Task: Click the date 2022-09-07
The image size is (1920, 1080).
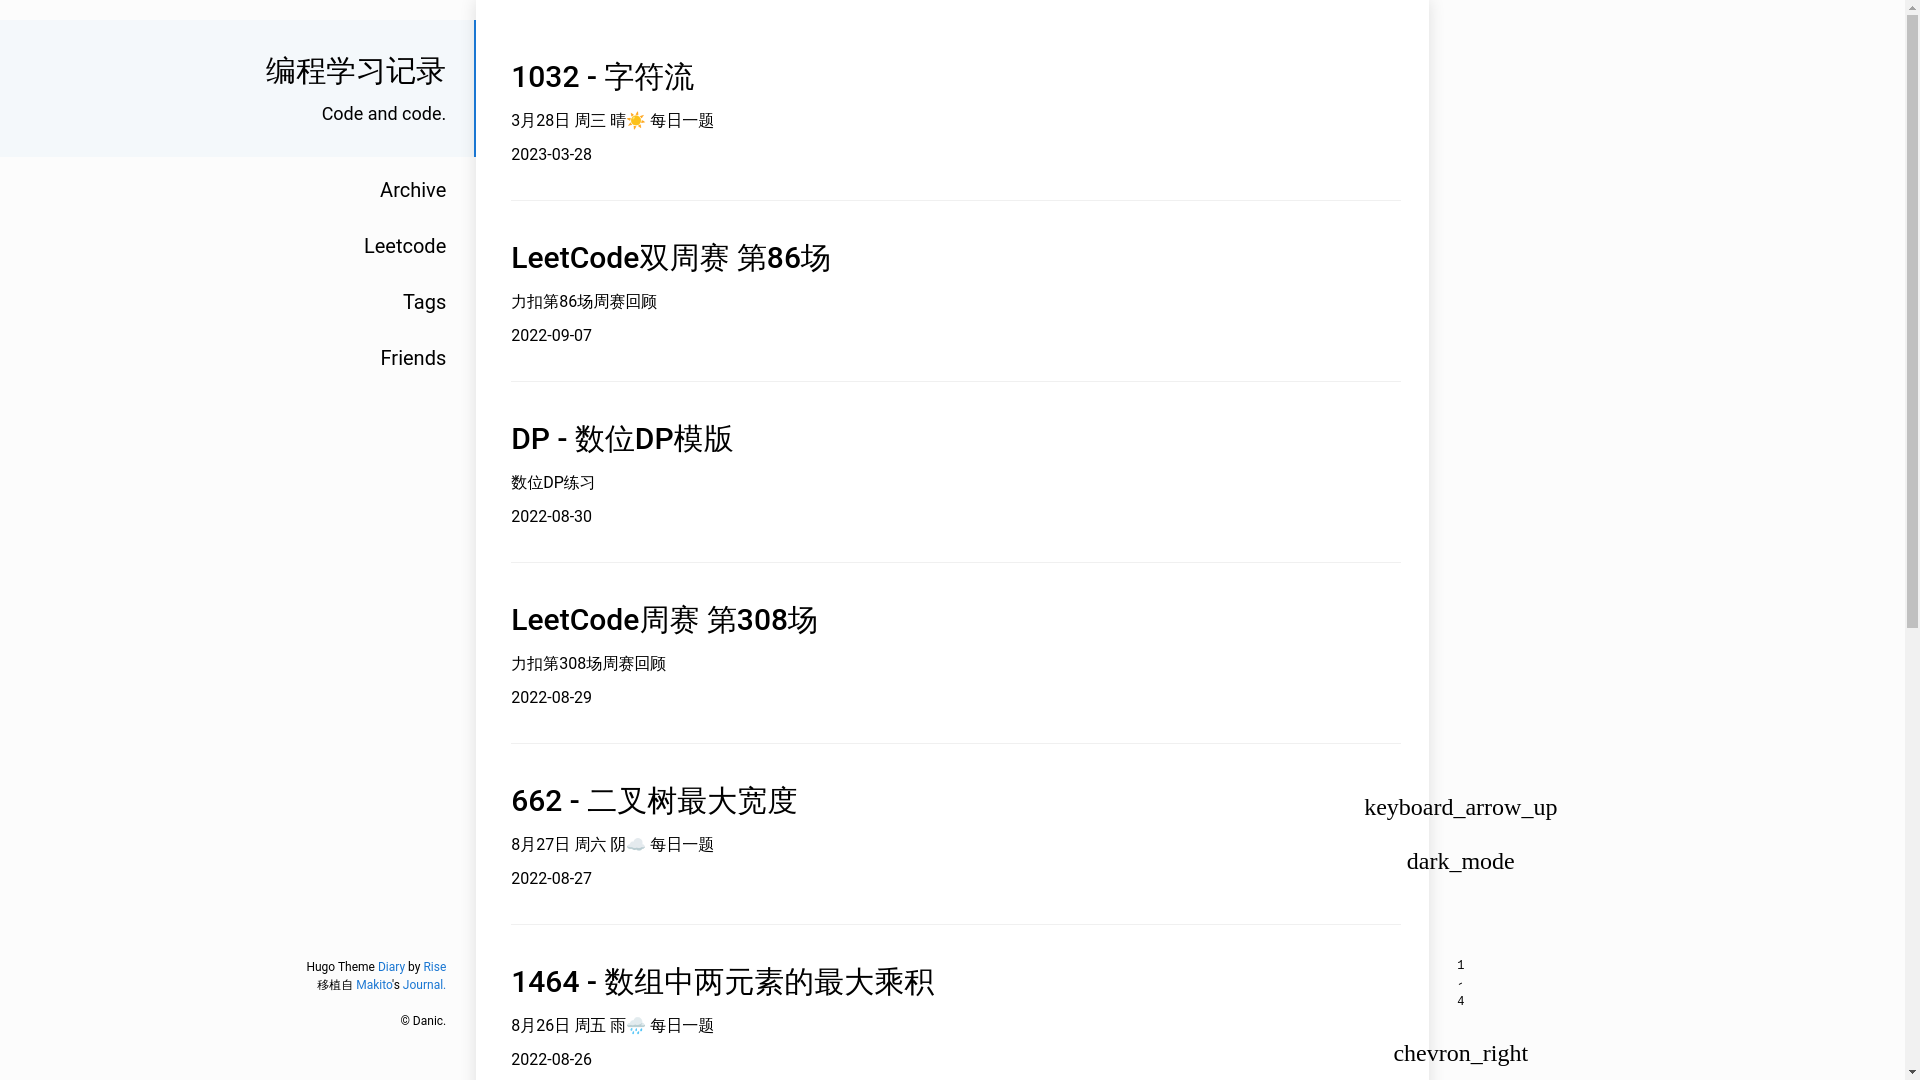Action: pos(551,335)
